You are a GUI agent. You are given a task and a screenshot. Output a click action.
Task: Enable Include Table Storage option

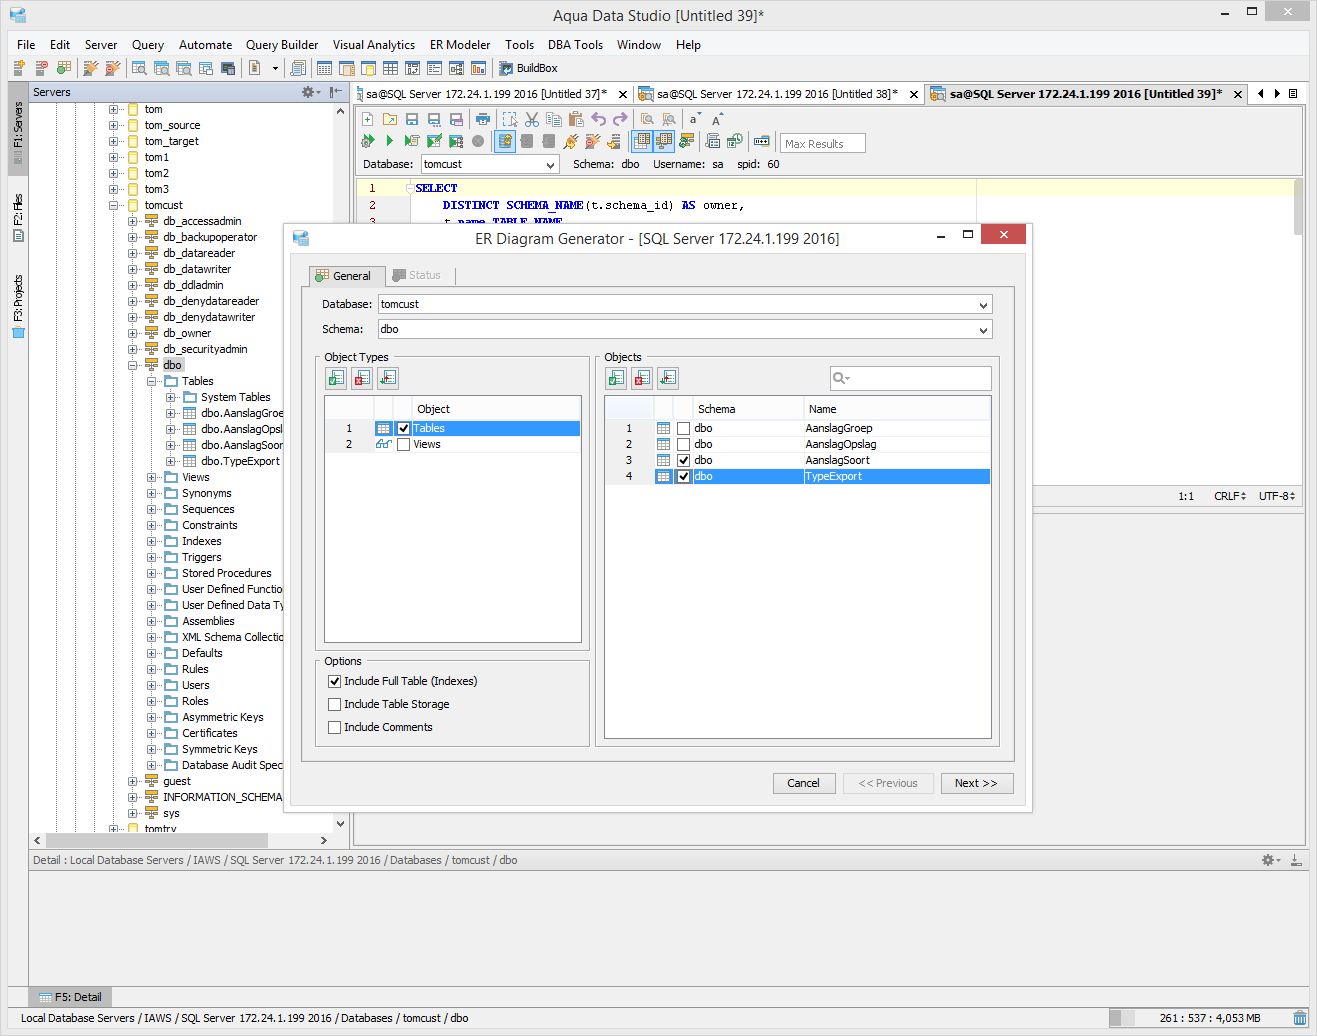[x=335, y=705]
